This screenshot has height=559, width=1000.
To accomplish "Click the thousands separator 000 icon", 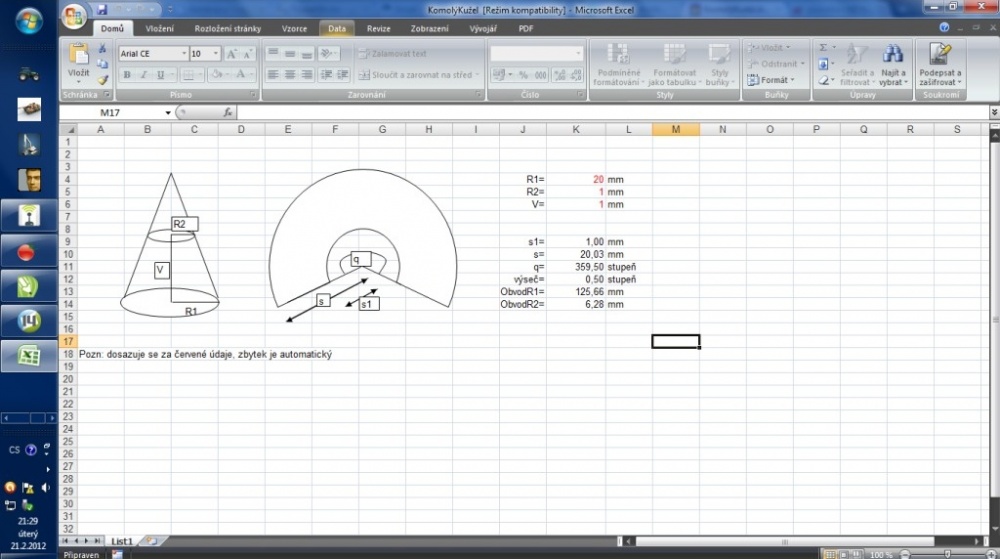I will (541, 75).
